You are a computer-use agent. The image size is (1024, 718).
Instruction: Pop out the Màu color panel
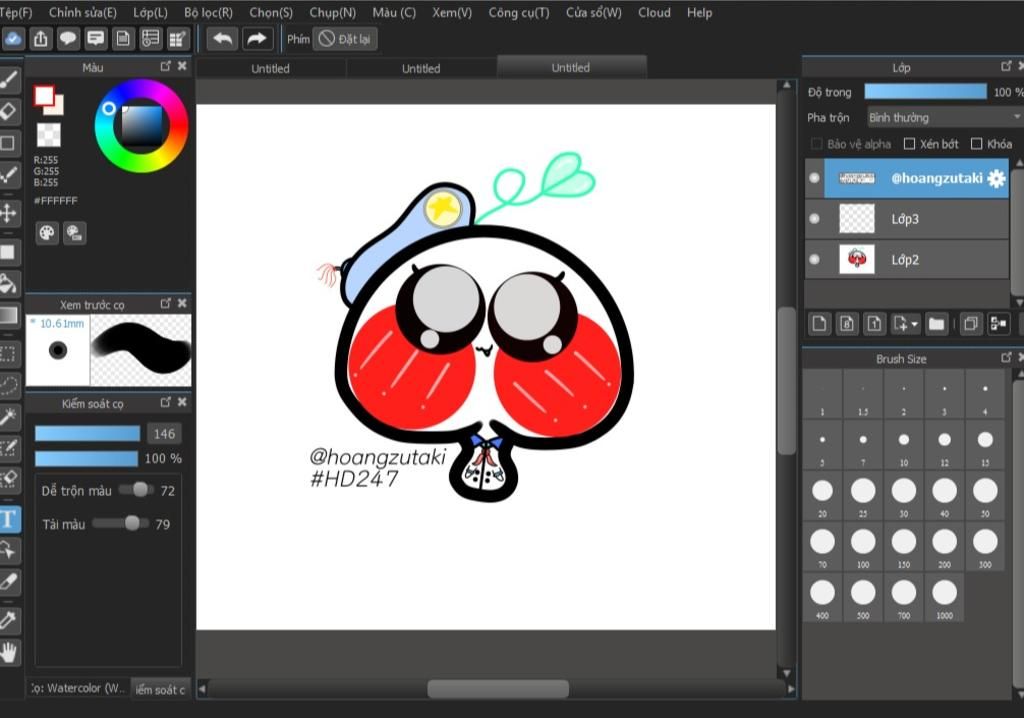[165, 66]
